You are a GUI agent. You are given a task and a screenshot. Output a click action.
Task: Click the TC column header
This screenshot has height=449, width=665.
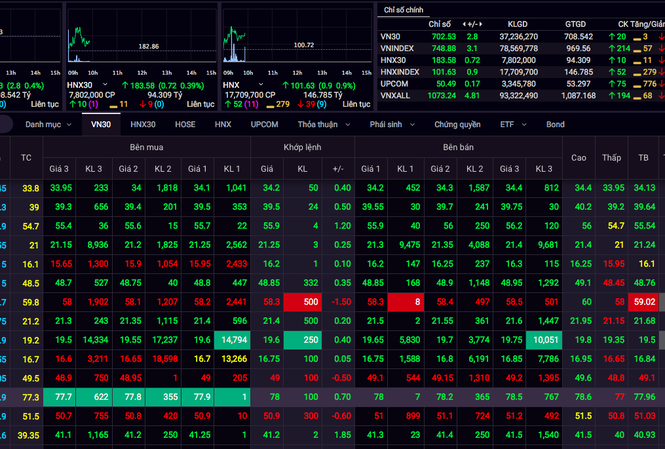26,158
